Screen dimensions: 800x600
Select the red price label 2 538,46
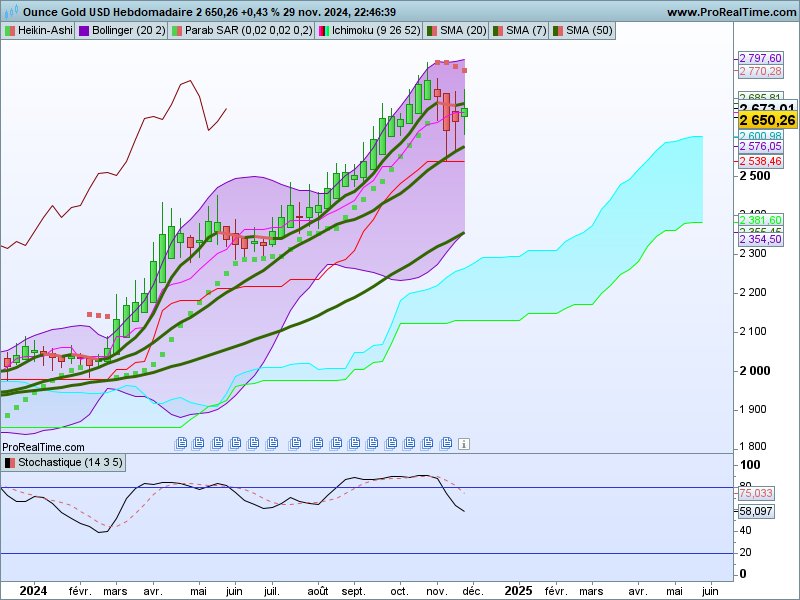760,161
